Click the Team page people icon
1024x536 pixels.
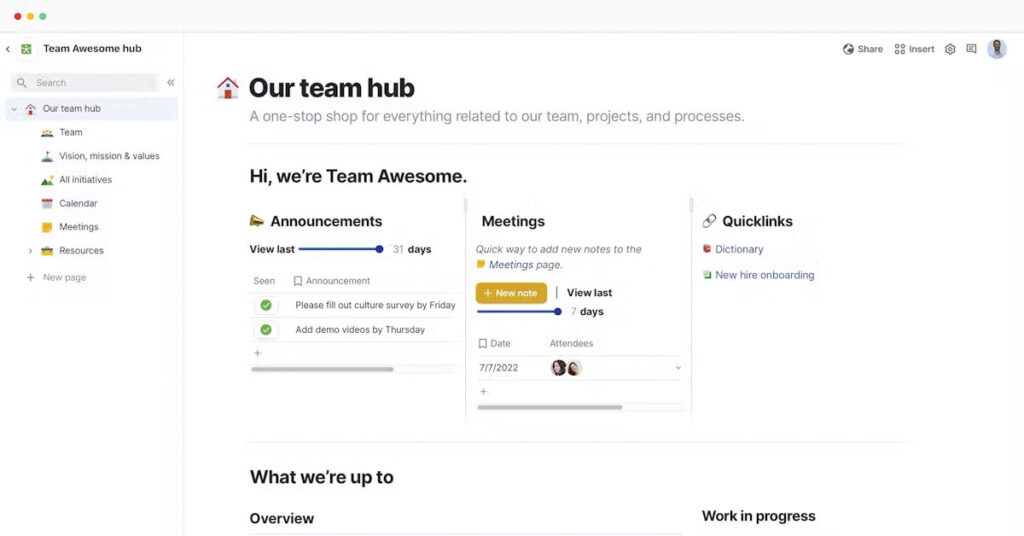47,133
